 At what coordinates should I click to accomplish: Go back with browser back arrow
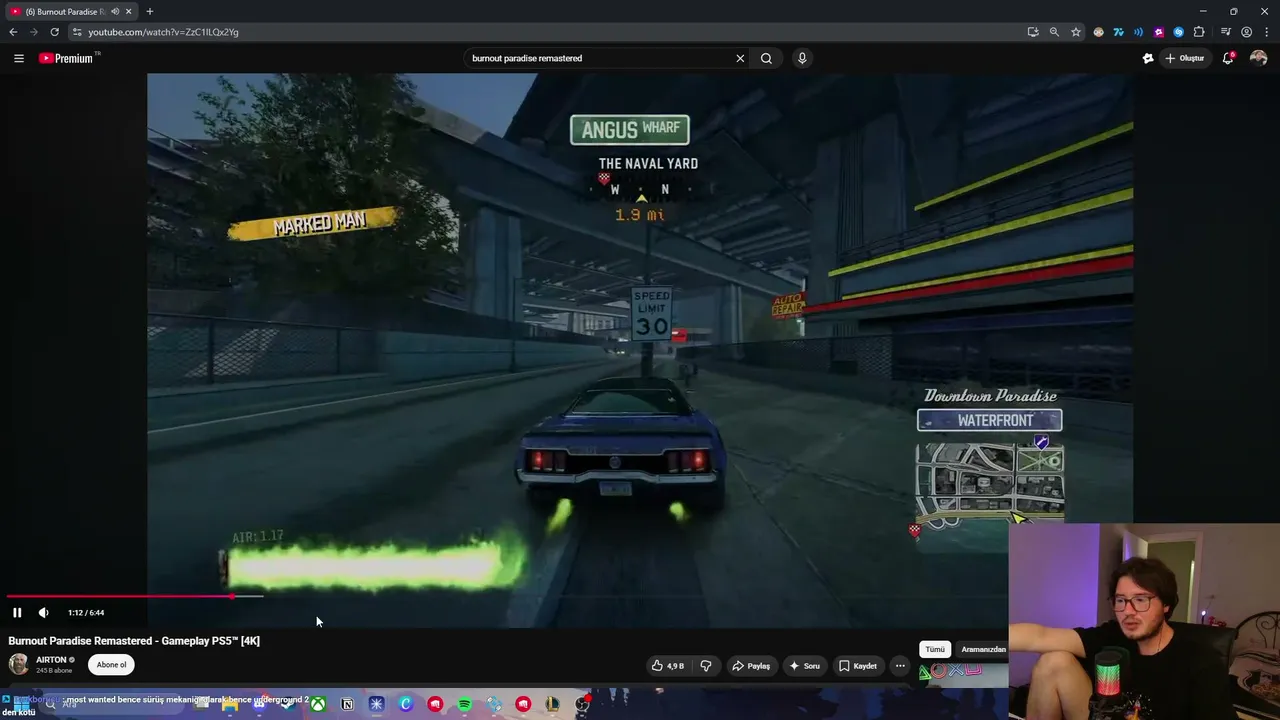click(13, 32)
